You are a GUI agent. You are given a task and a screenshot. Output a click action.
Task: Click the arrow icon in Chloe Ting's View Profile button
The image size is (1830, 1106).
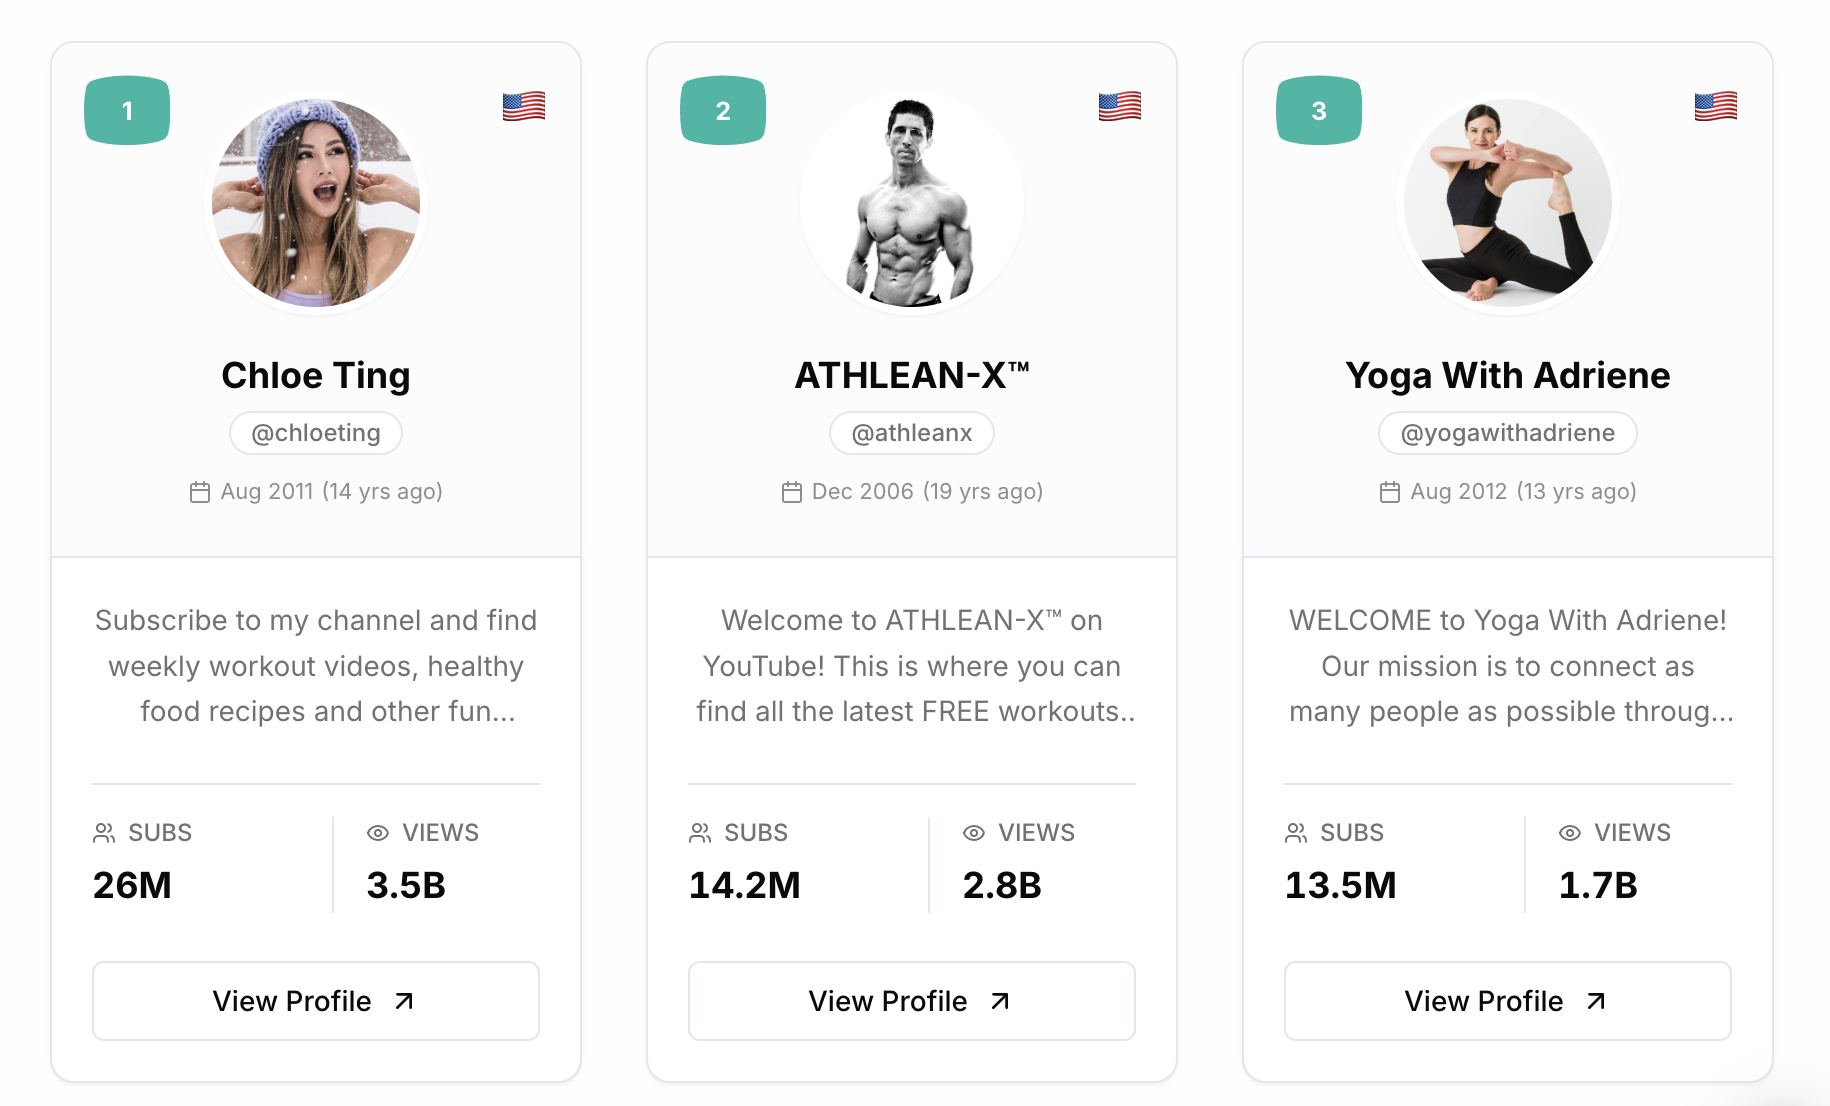(x=403, y=1001)
